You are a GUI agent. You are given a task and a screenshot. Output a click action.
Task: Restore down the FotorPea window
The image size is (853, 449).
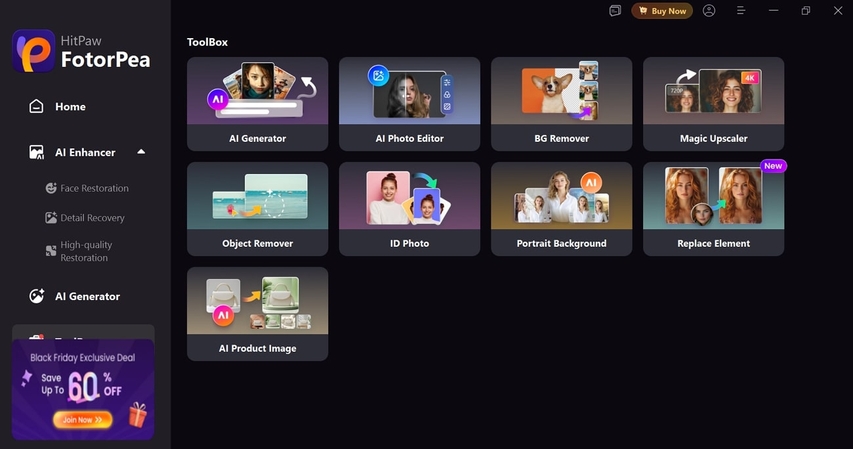806,11
